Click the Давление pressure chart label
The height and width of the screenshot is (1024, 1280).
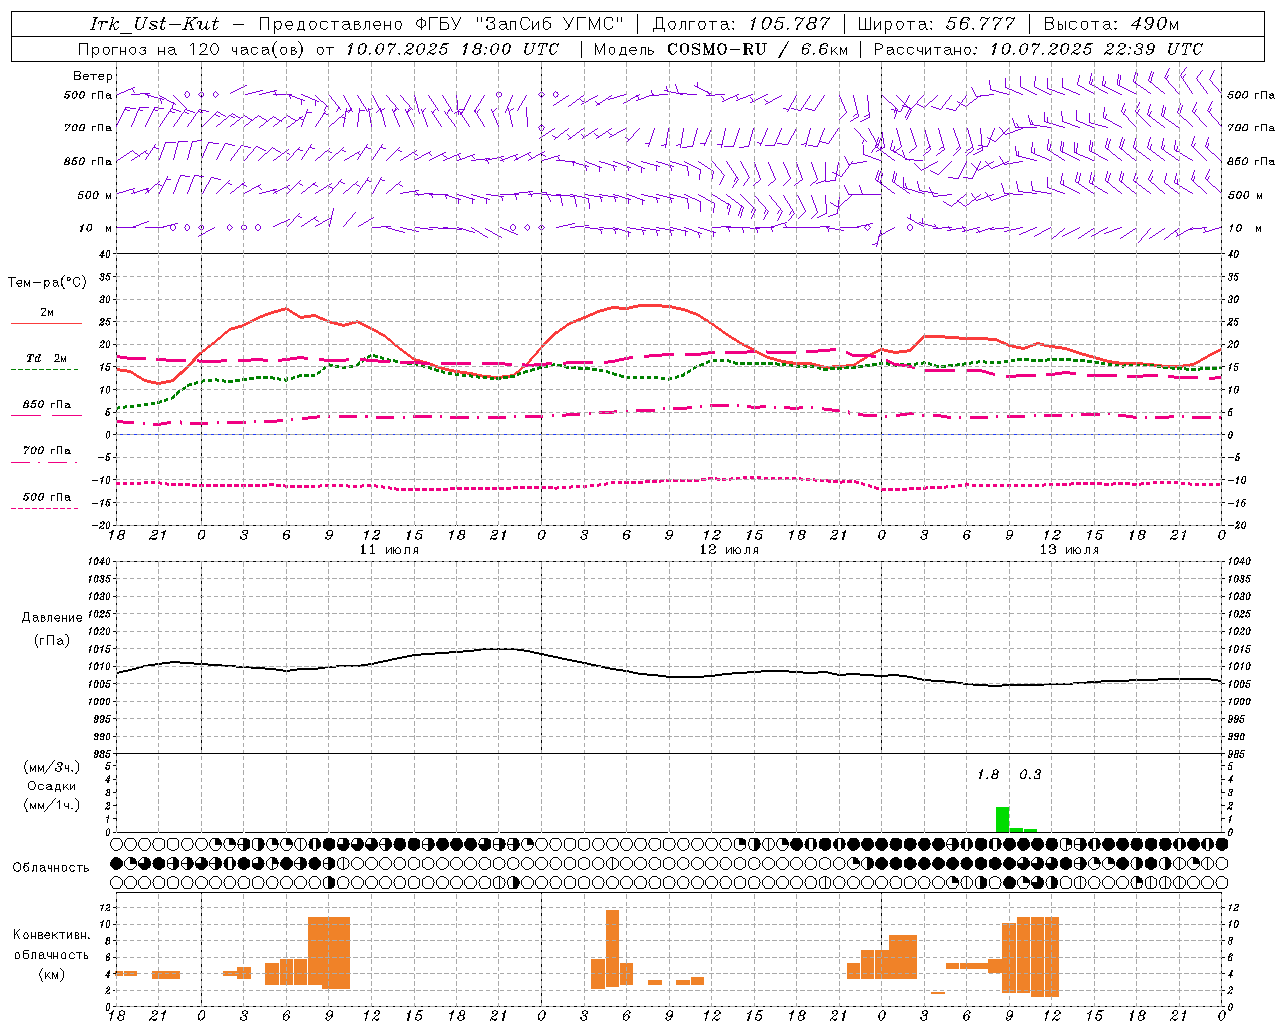[52, 618]
